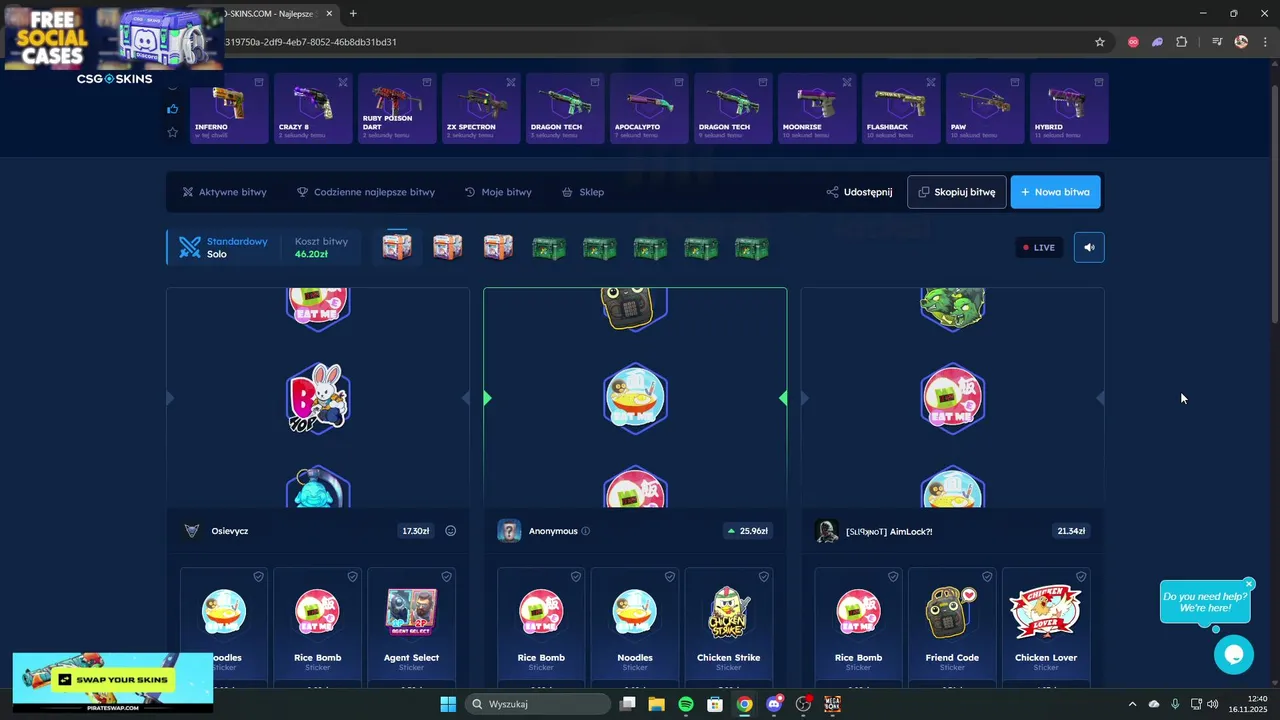Mute the battle sound with speaker button

(1089, 247)
